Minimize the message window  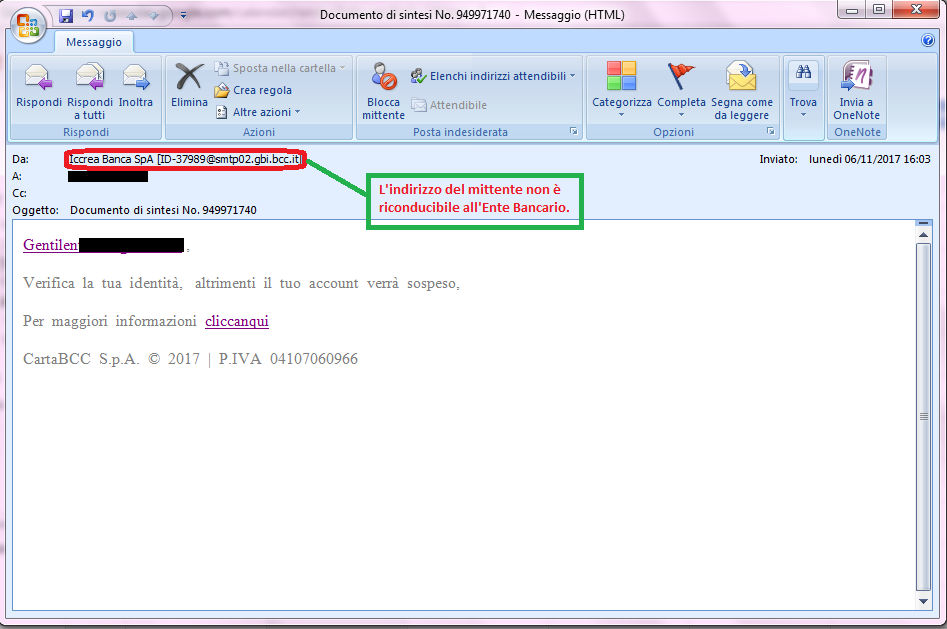pos(852,9)
